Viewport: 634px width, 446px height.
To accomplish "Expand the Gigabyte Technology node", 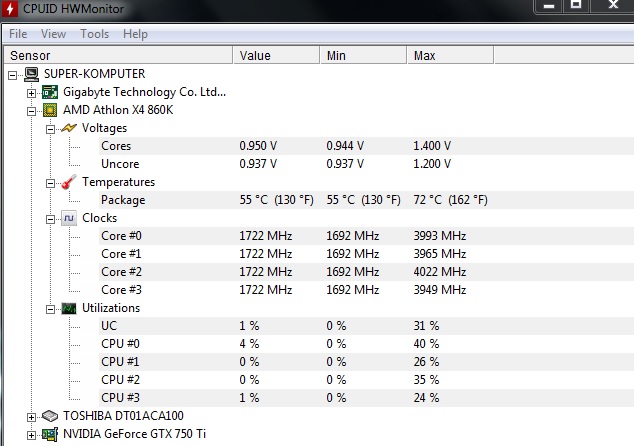I will point(32,93).
